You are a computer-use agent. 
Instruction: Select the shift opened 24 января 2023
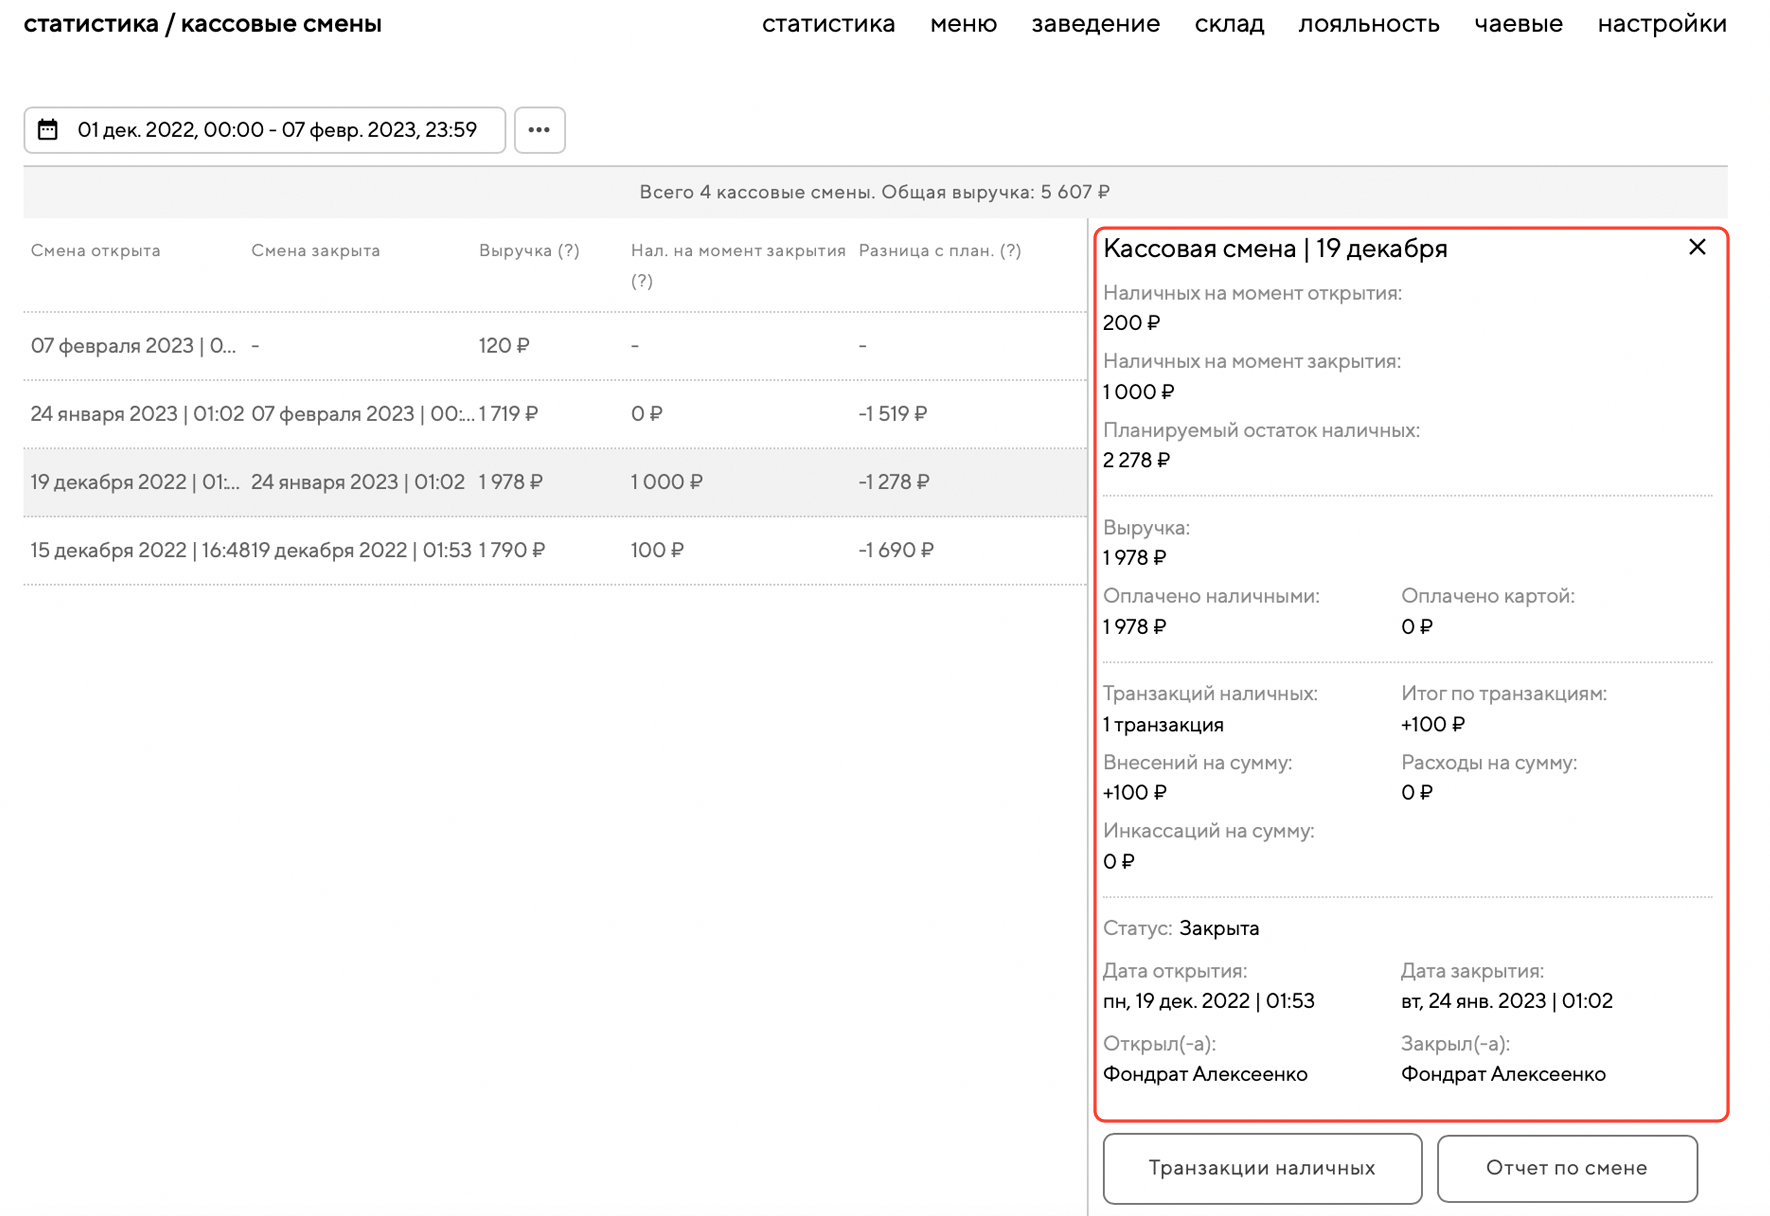coord(137,414)
